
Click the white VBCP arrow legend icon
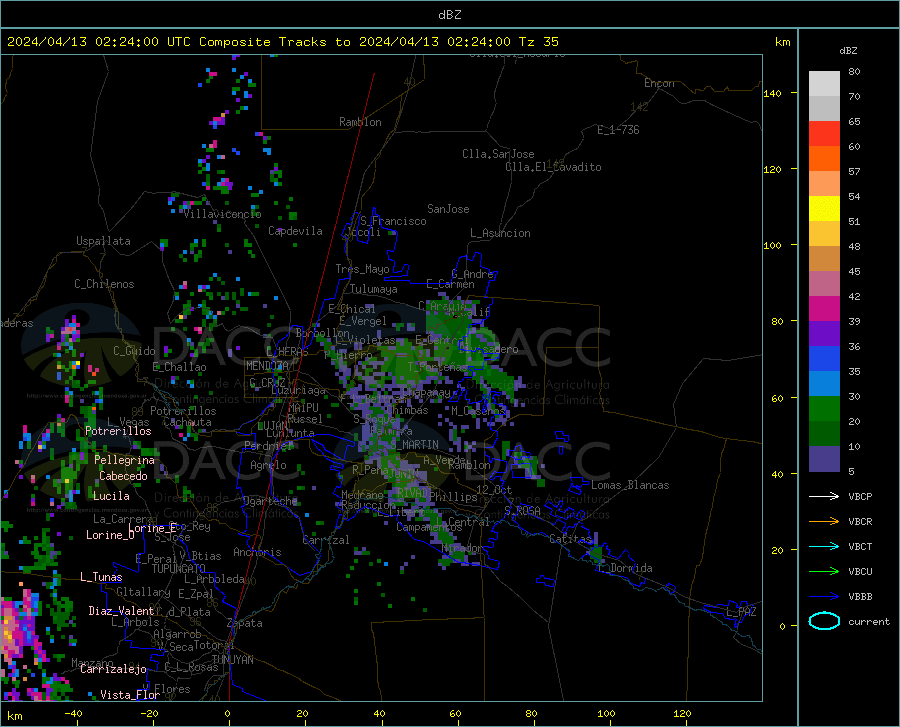point(824,496)
